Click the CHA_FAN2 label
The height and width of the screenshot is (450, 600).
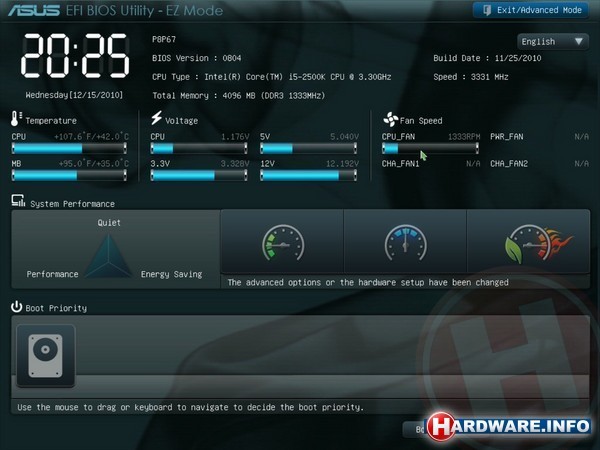pyautogui.click(x=509, y=164)
